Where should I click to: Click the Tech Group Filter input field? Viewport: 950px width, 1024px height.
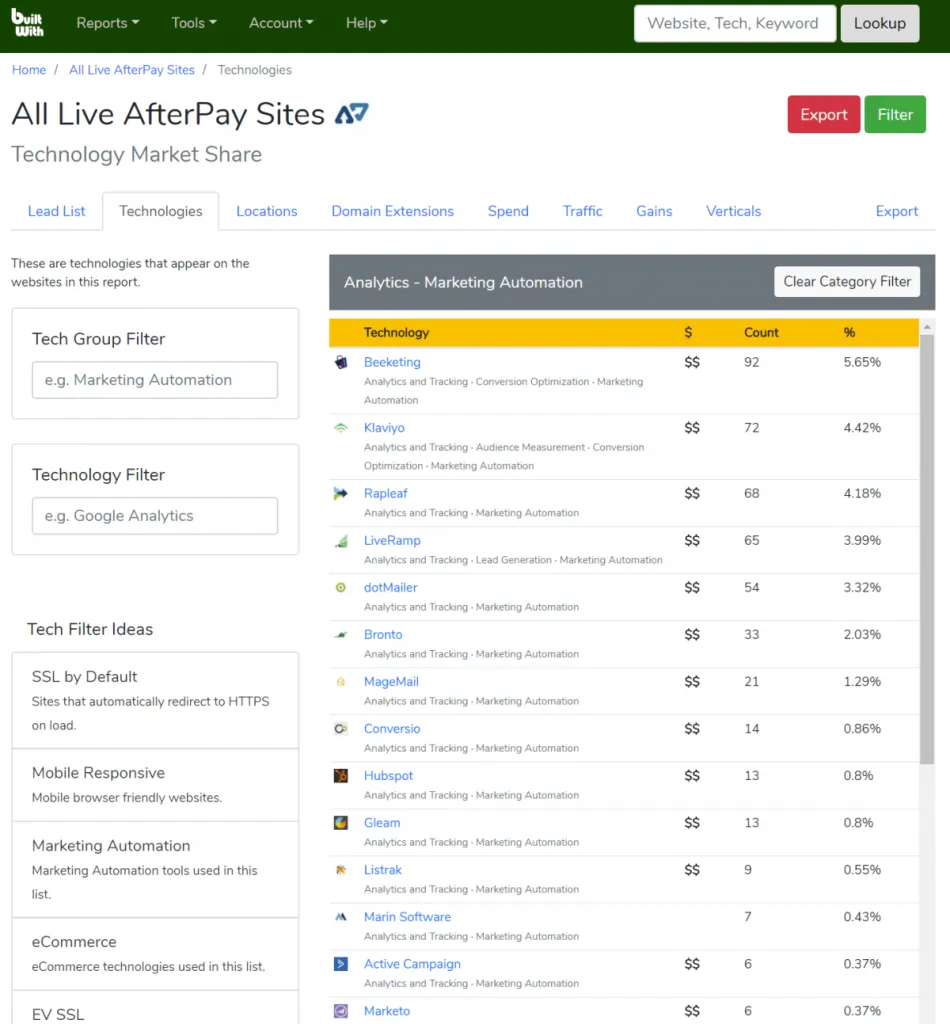[x=155, y=380]
